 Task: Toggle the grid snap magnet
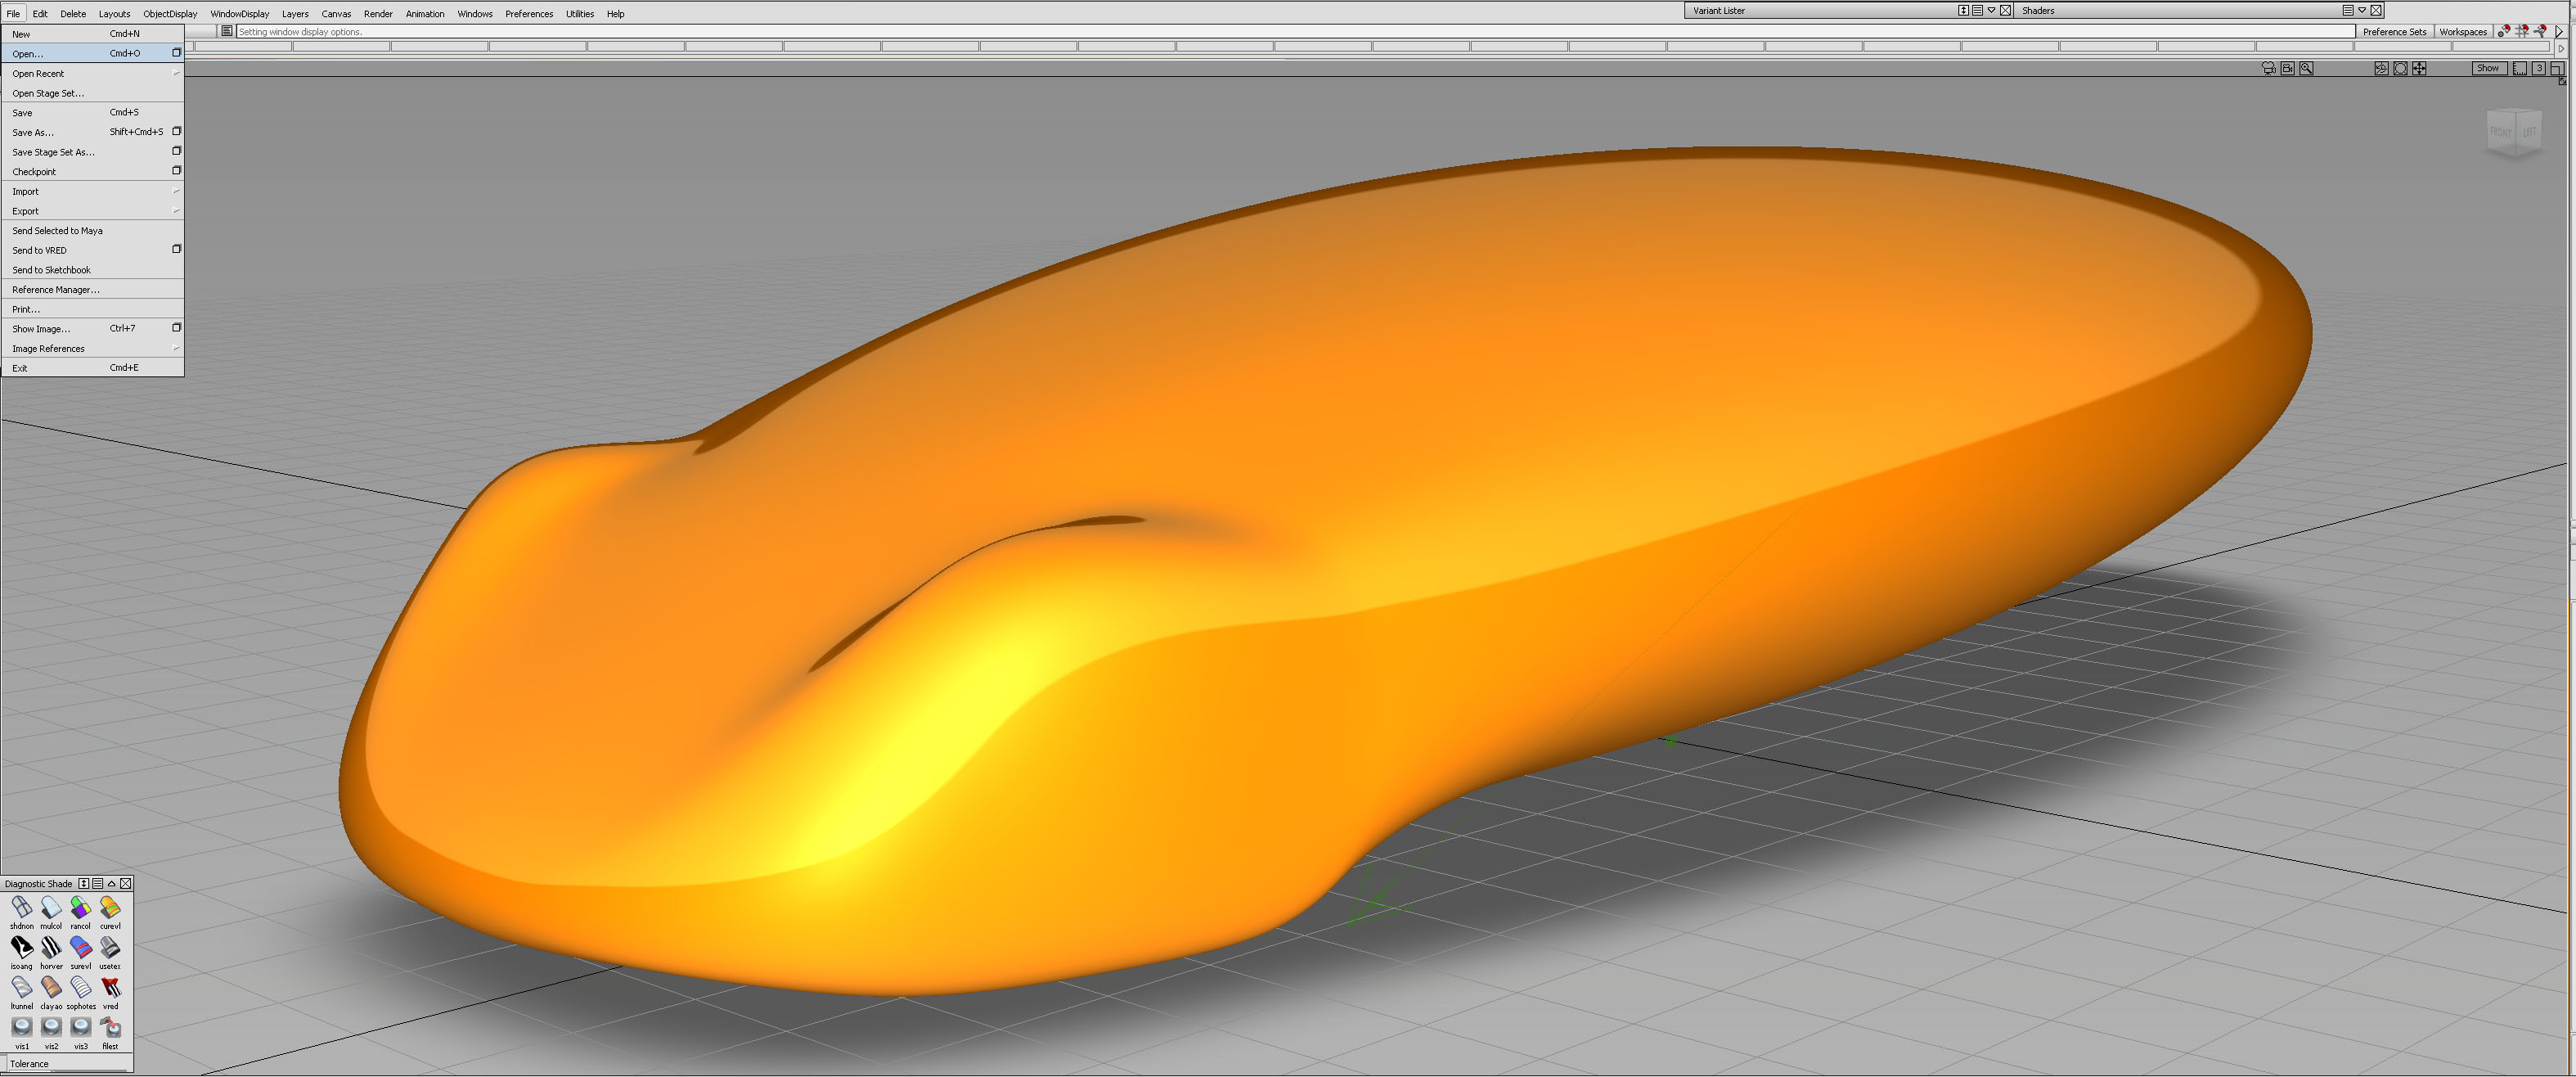coord(2522,31)
